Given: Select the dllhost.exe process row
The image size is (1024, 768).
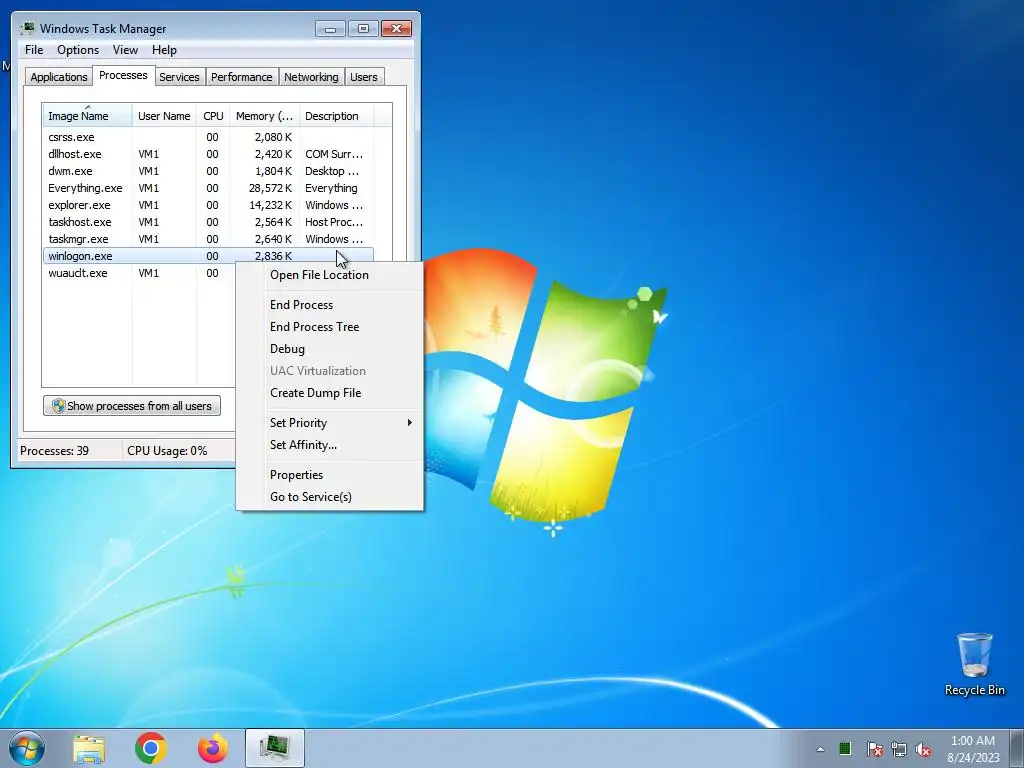Looking at the screenshot, I should [208, 154].
